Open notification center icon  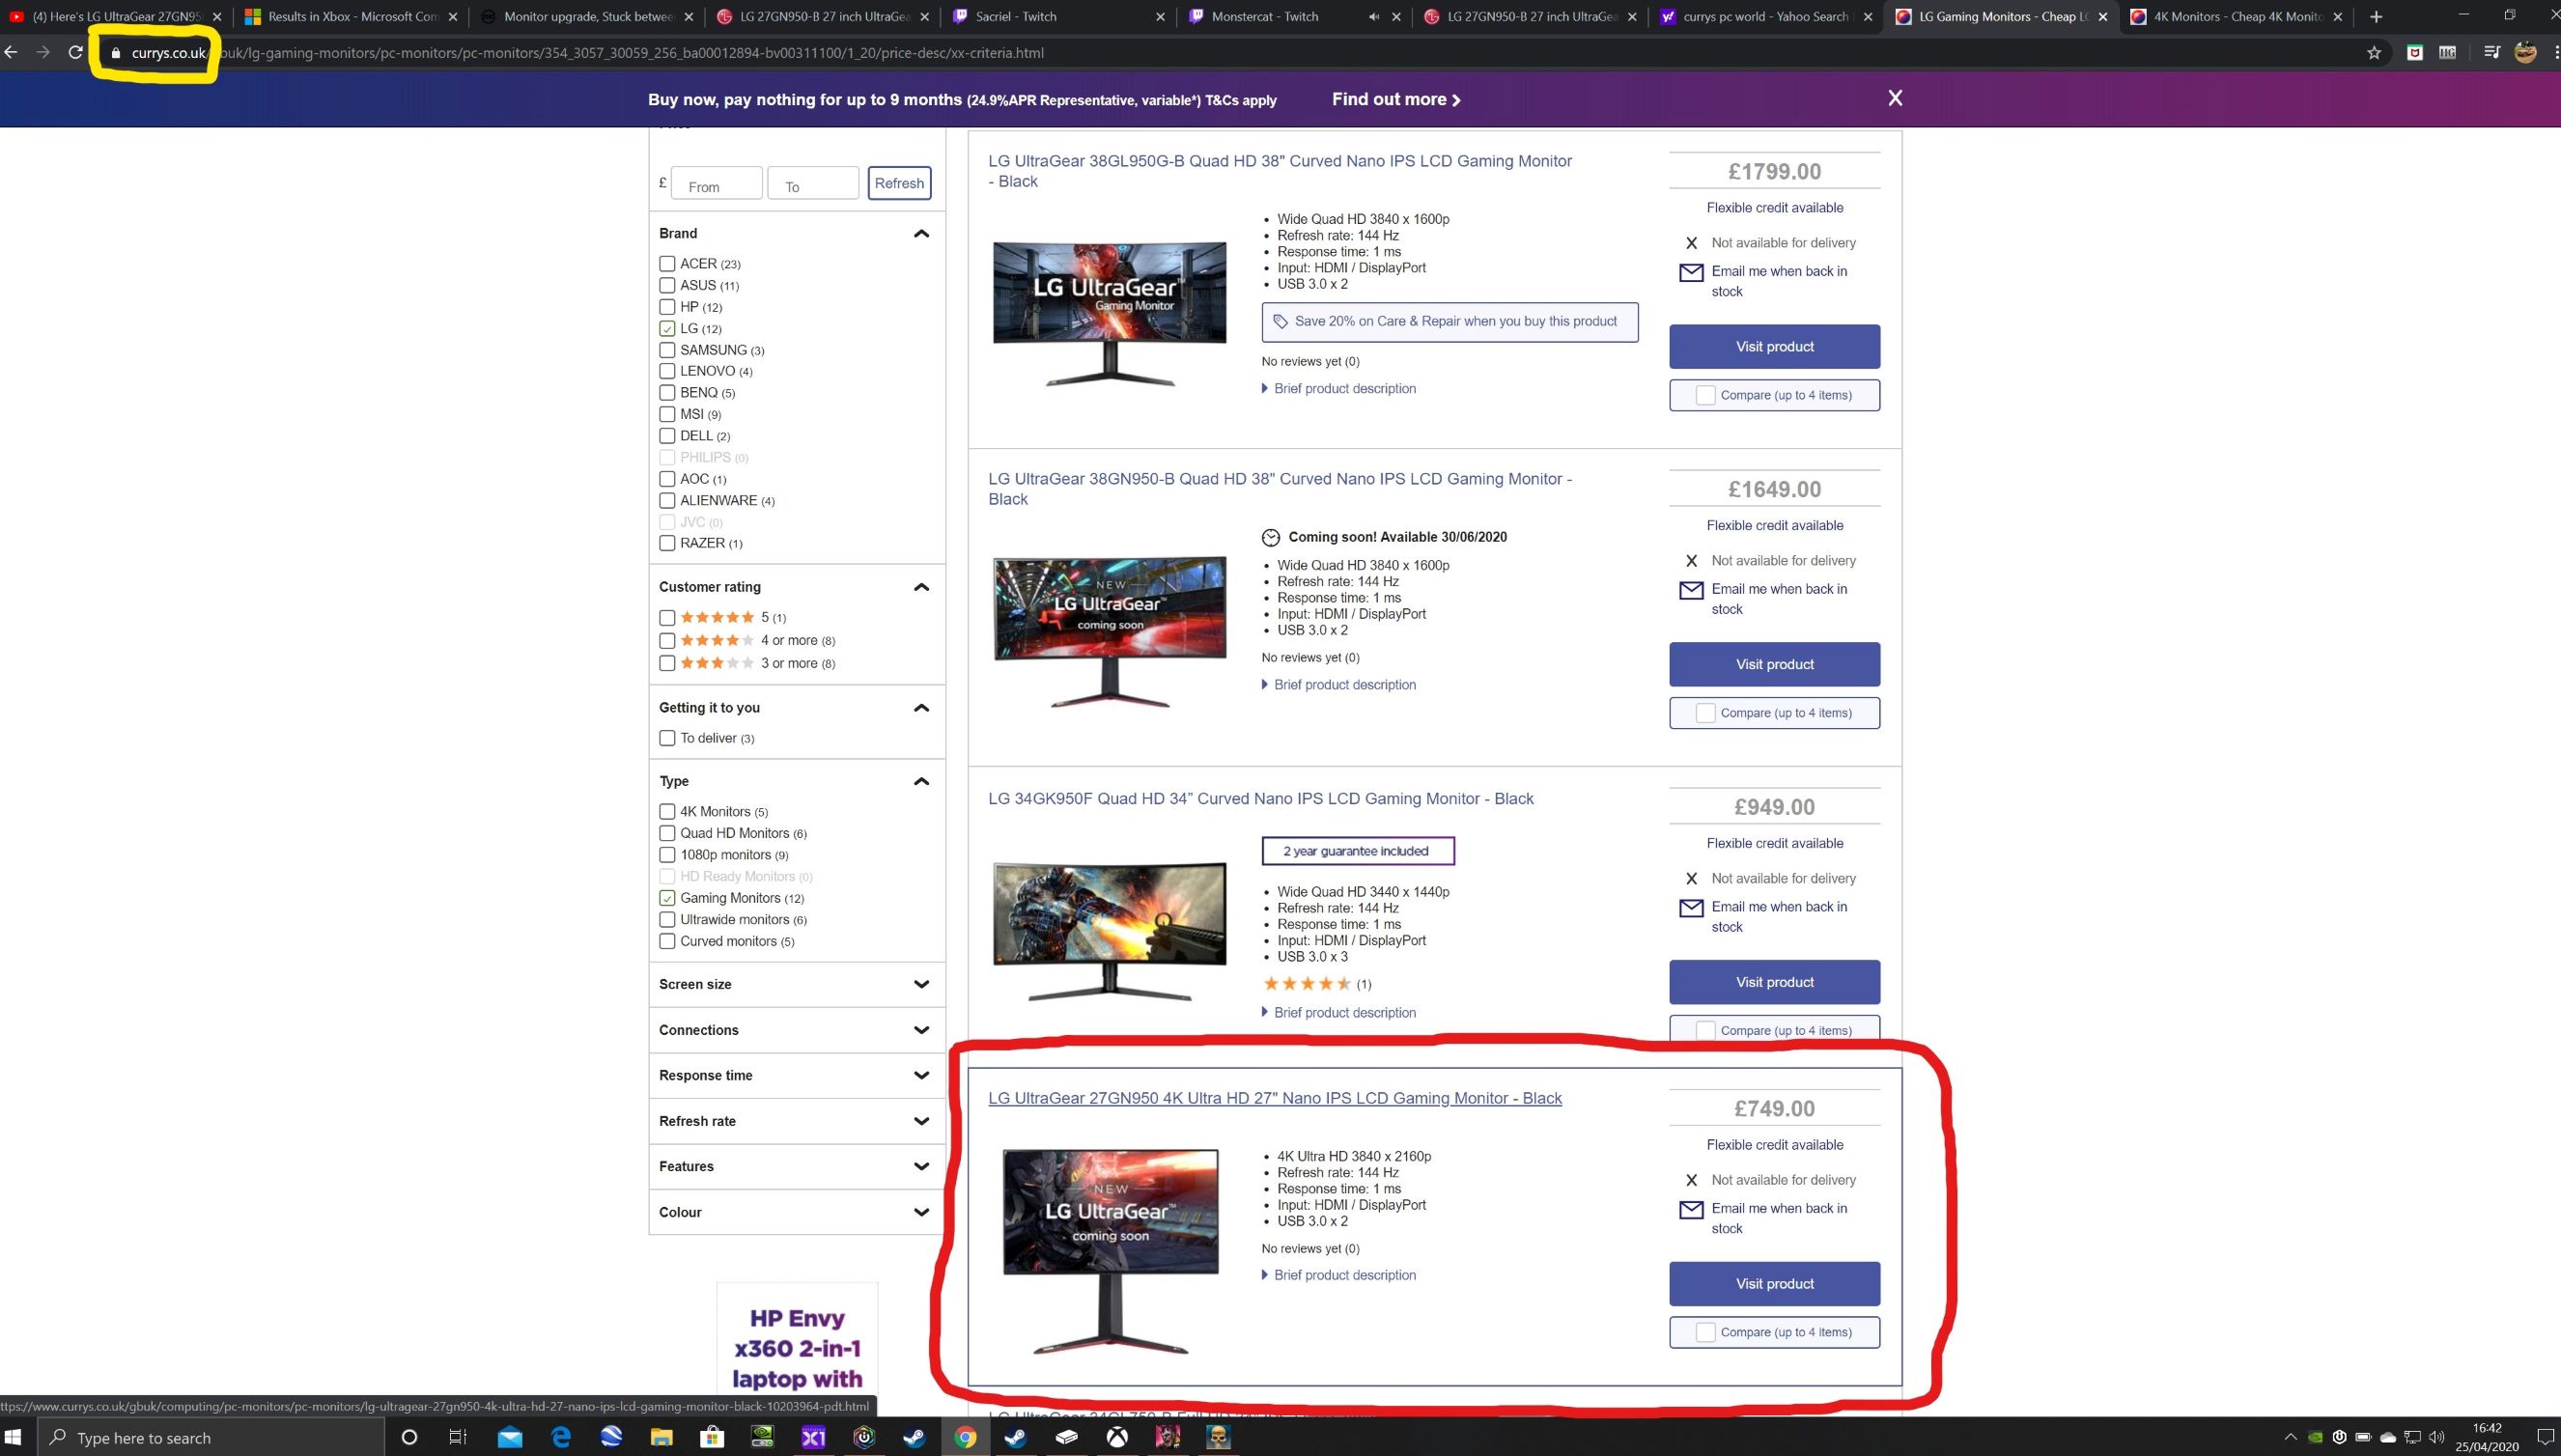tap(2546, 1437)
